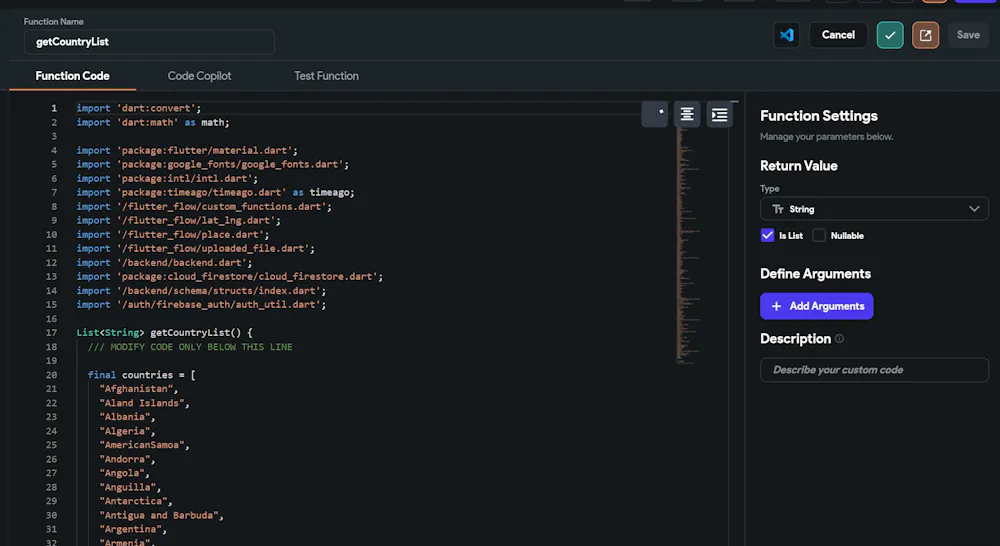Click the green checkmark validate button

(x=890, y=35)
